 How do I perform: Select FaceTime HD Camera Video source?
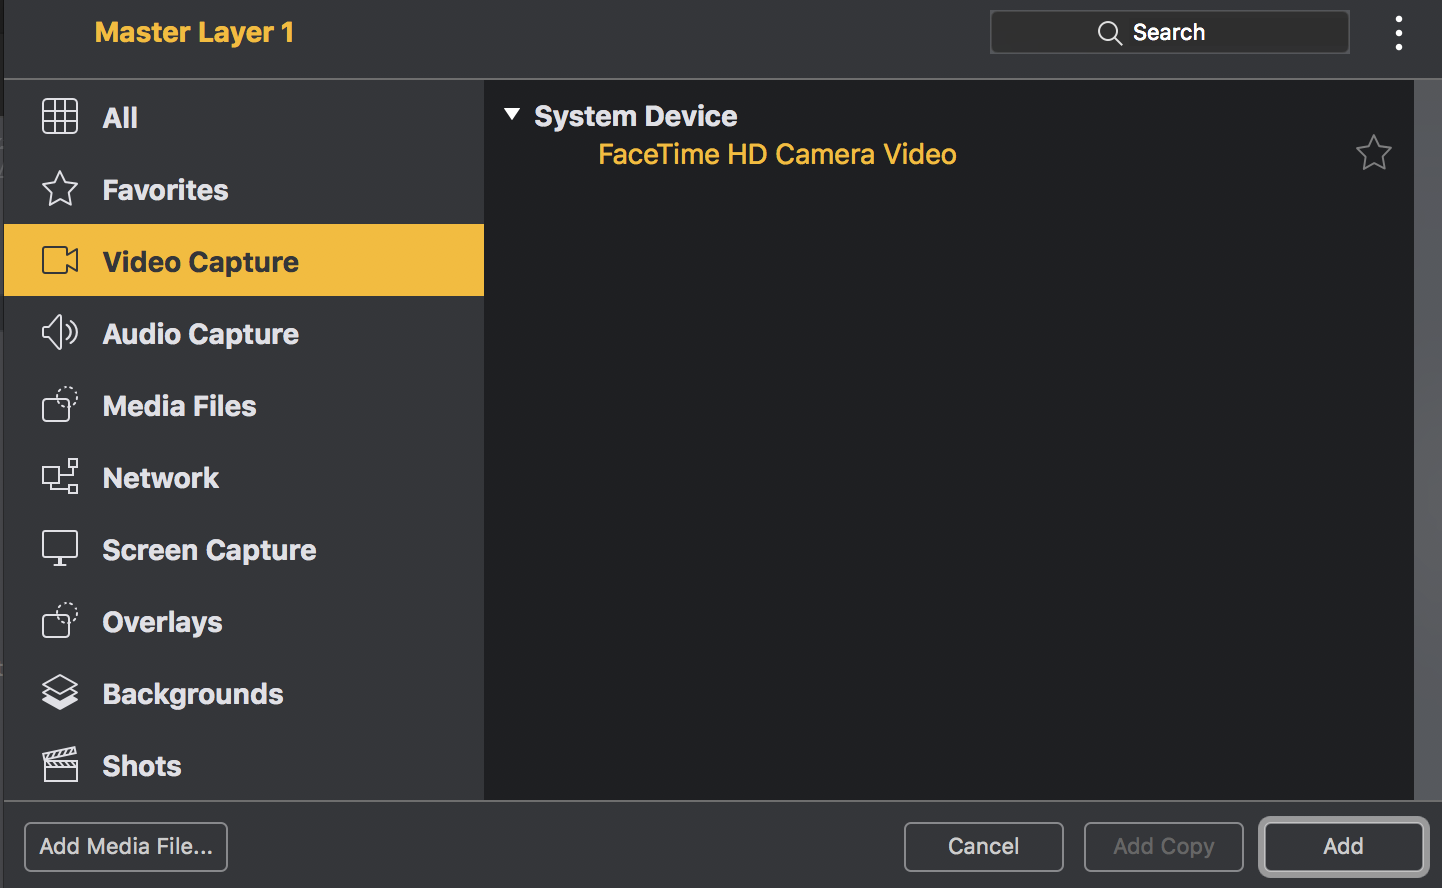777,154
